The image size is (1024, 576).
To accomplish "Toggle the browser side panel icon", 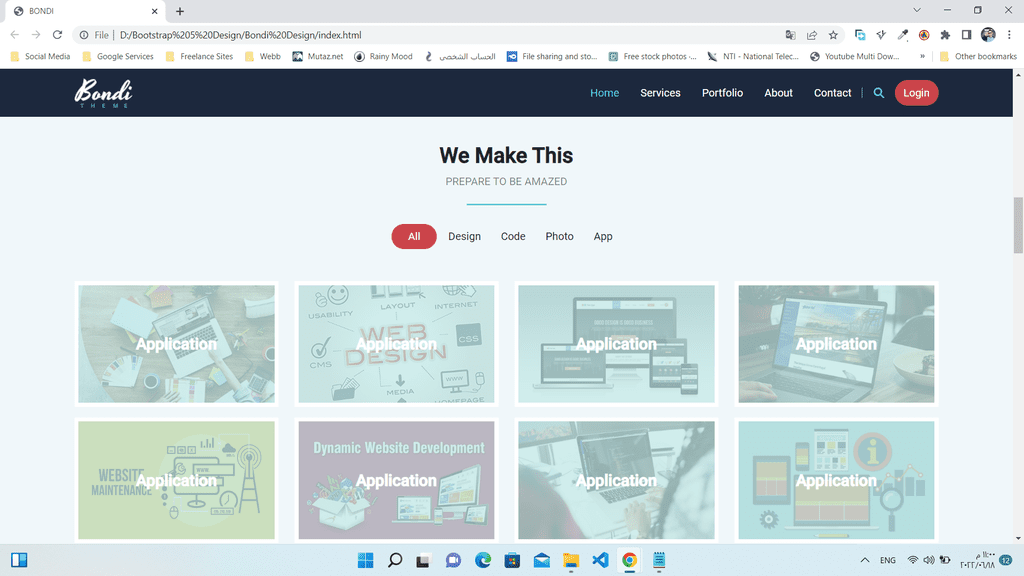I will click(x=967, y=35).
